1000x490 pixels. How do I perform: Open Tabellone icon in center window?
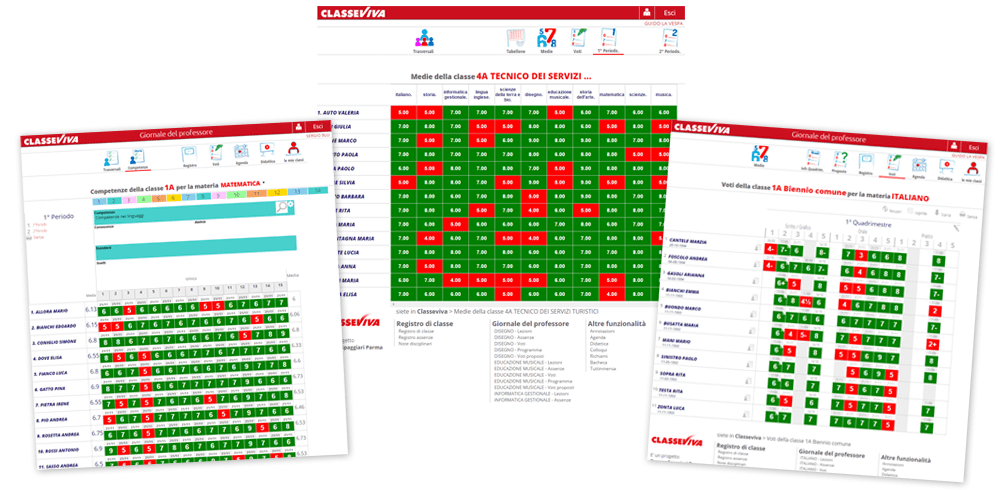(x=516, y=40)
